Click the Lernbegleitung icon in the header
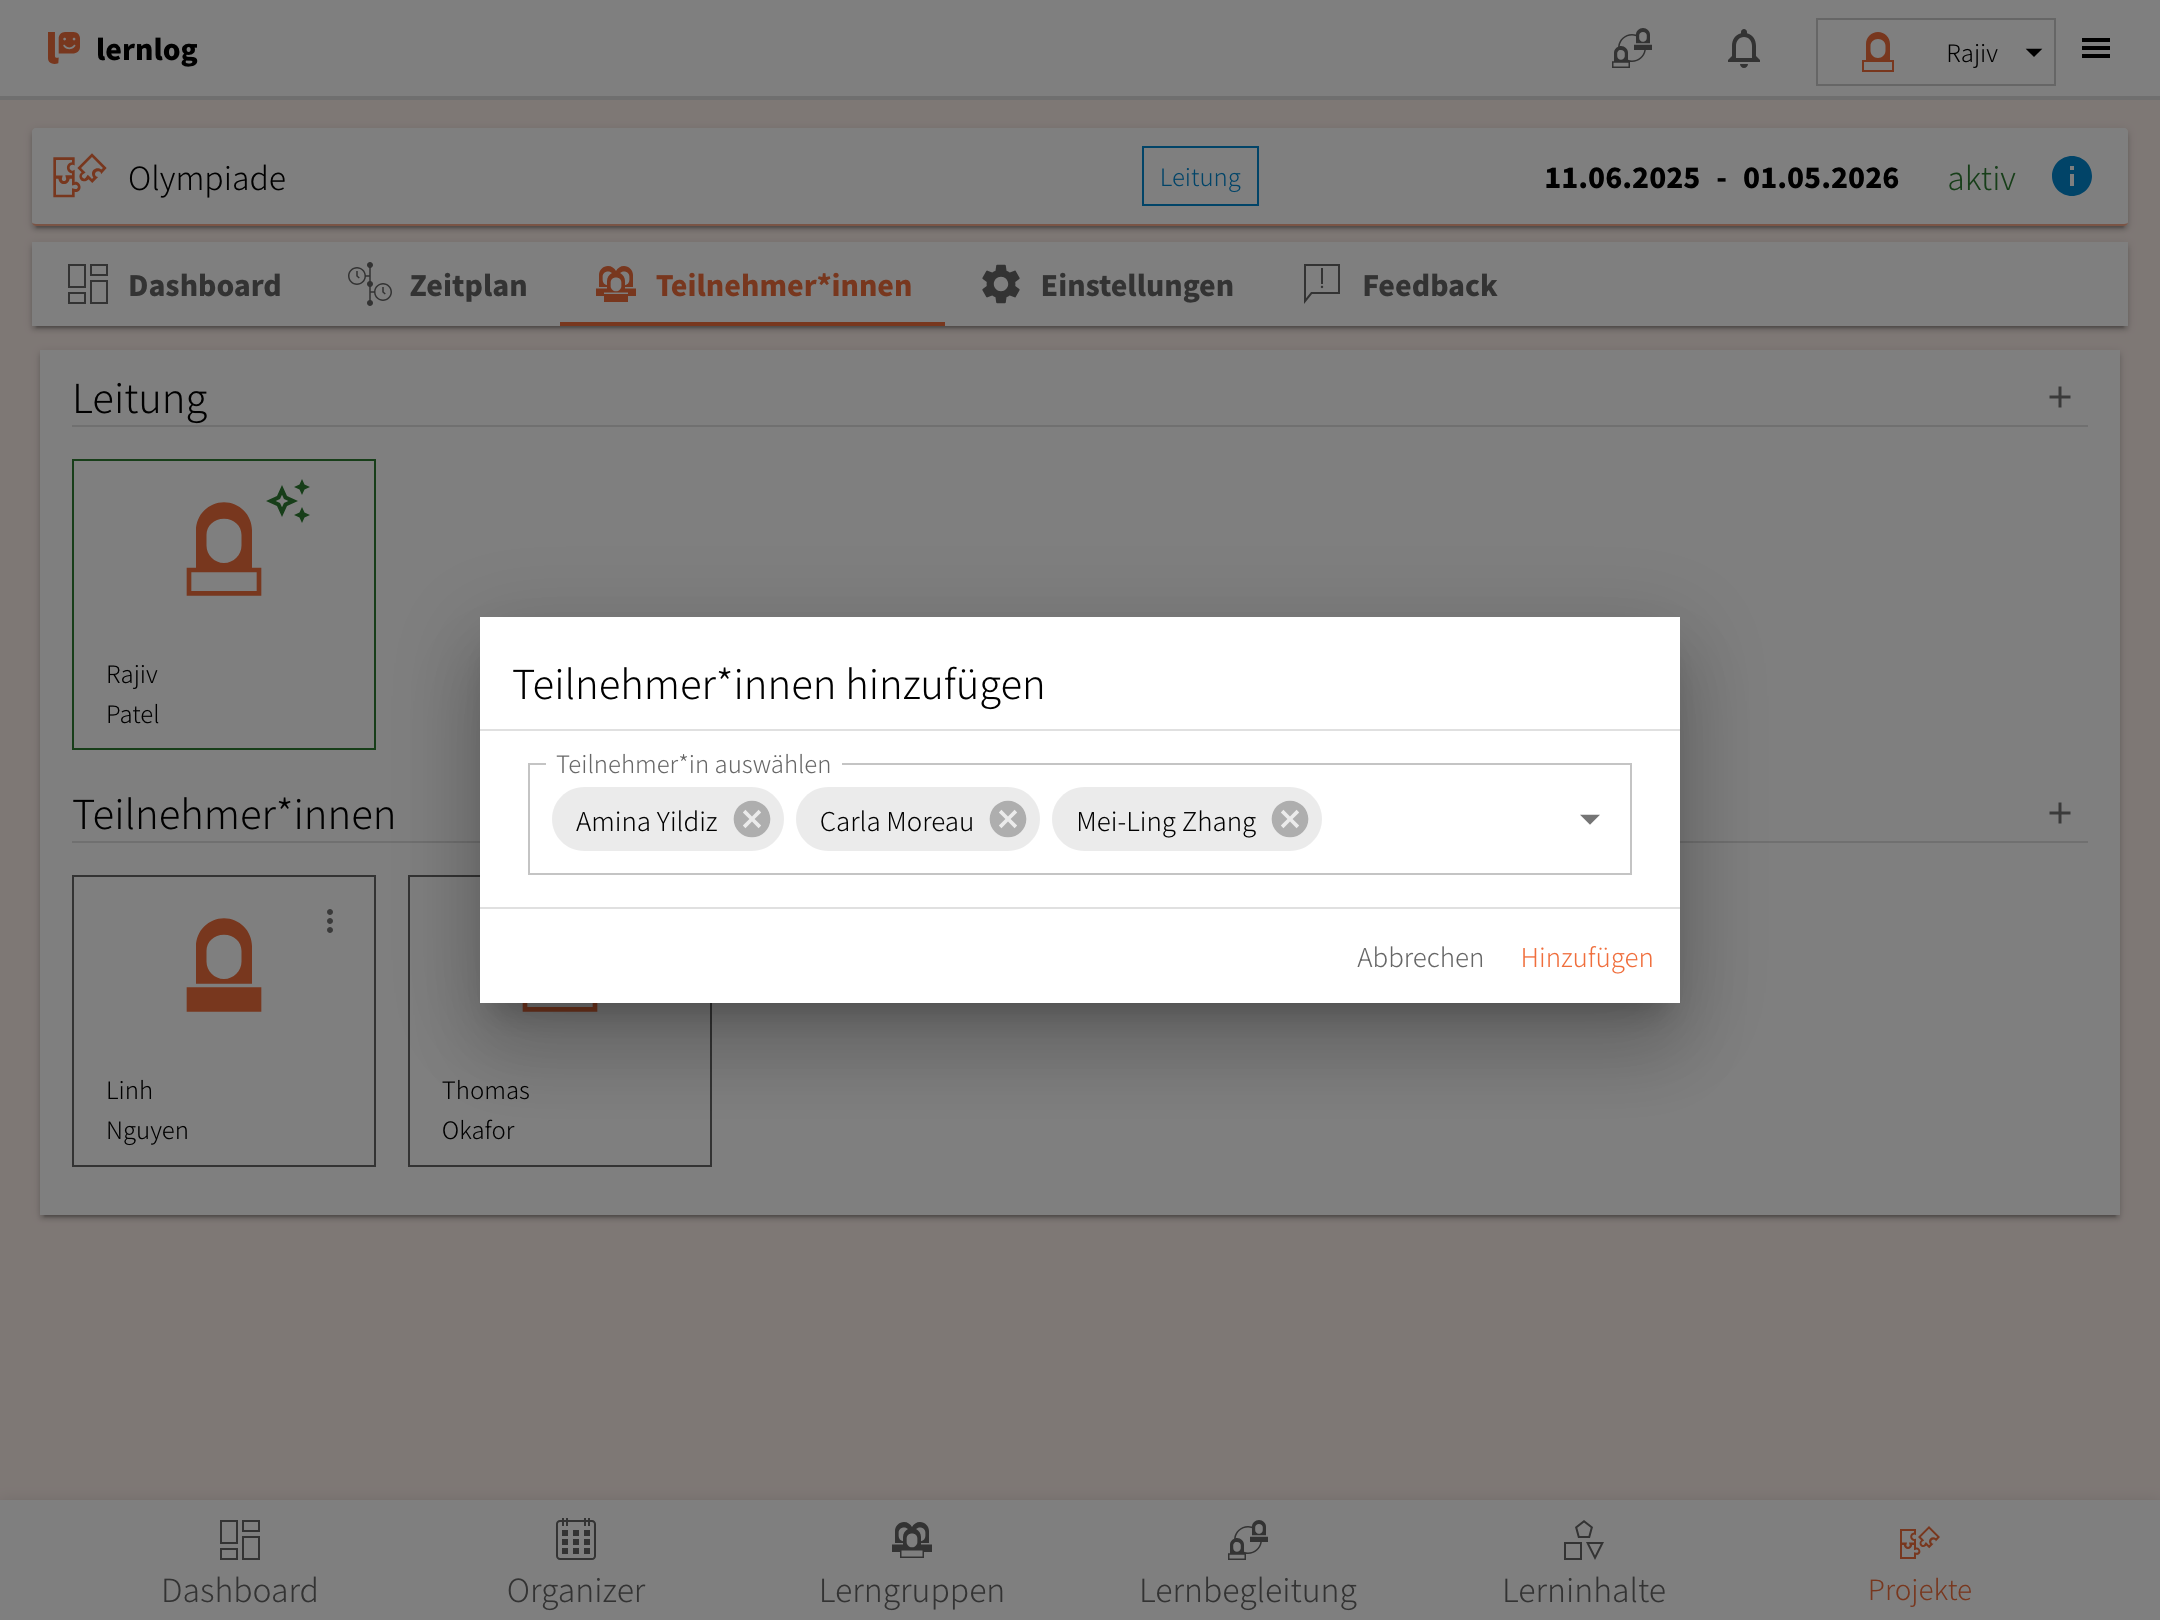The height and width of the screenshot is (1620, 2160). (x=1631, y=49)
